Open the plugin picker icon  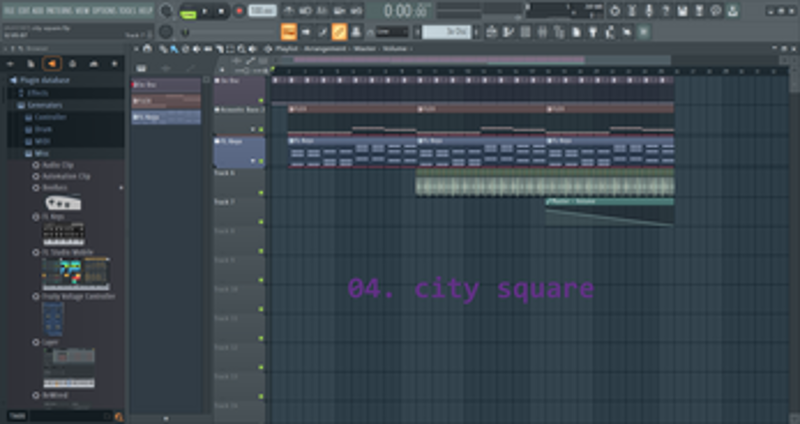593,32
